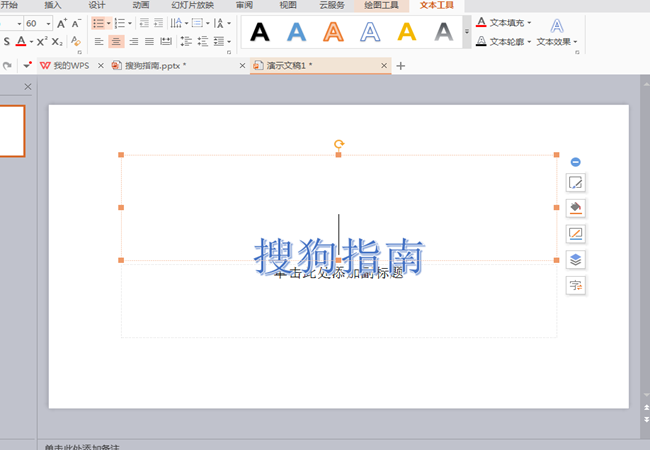Align the text to the left
Image resolution: width=650 pixels, height=450 pixels.
tap(99, 41)
